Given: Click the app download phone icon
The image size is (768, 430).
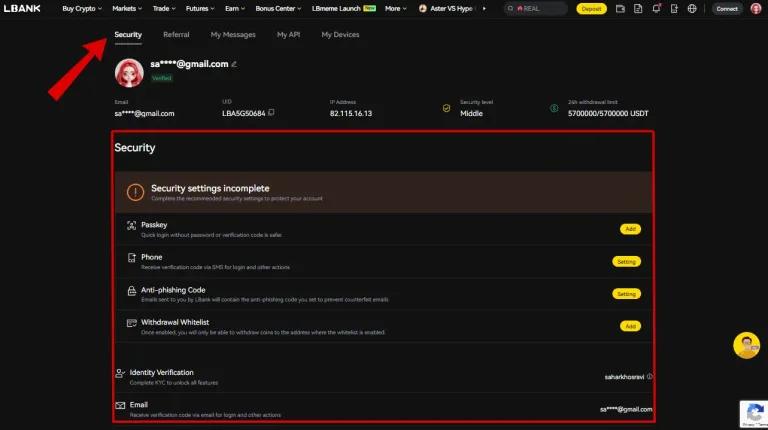Looking at the screenshot, I should click(674, 8).
